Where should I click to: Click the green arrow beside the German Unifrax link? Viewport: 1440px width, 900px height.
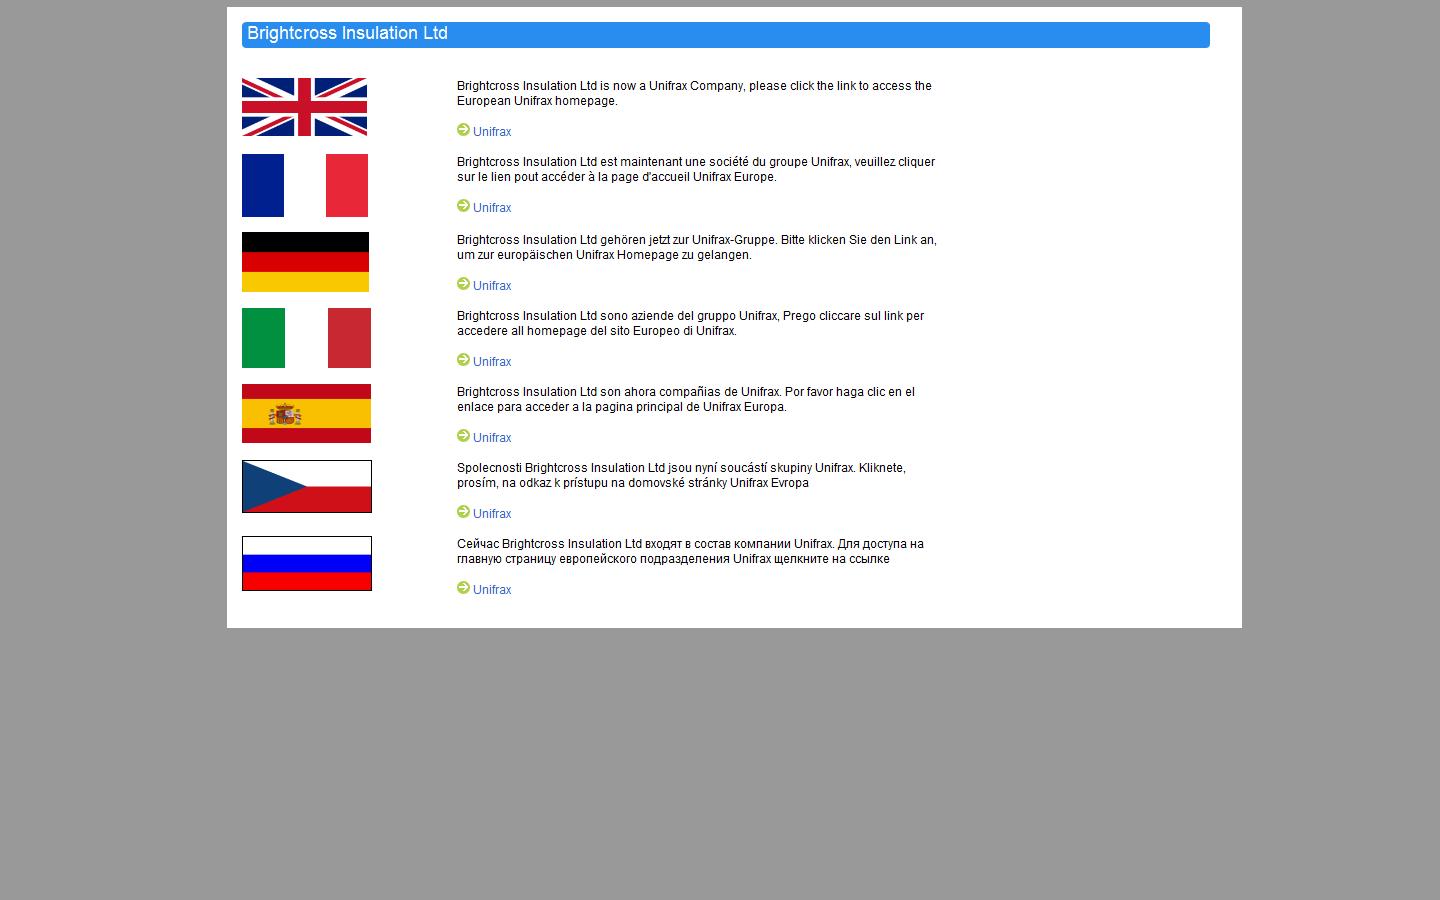click(x=464, y=285)
